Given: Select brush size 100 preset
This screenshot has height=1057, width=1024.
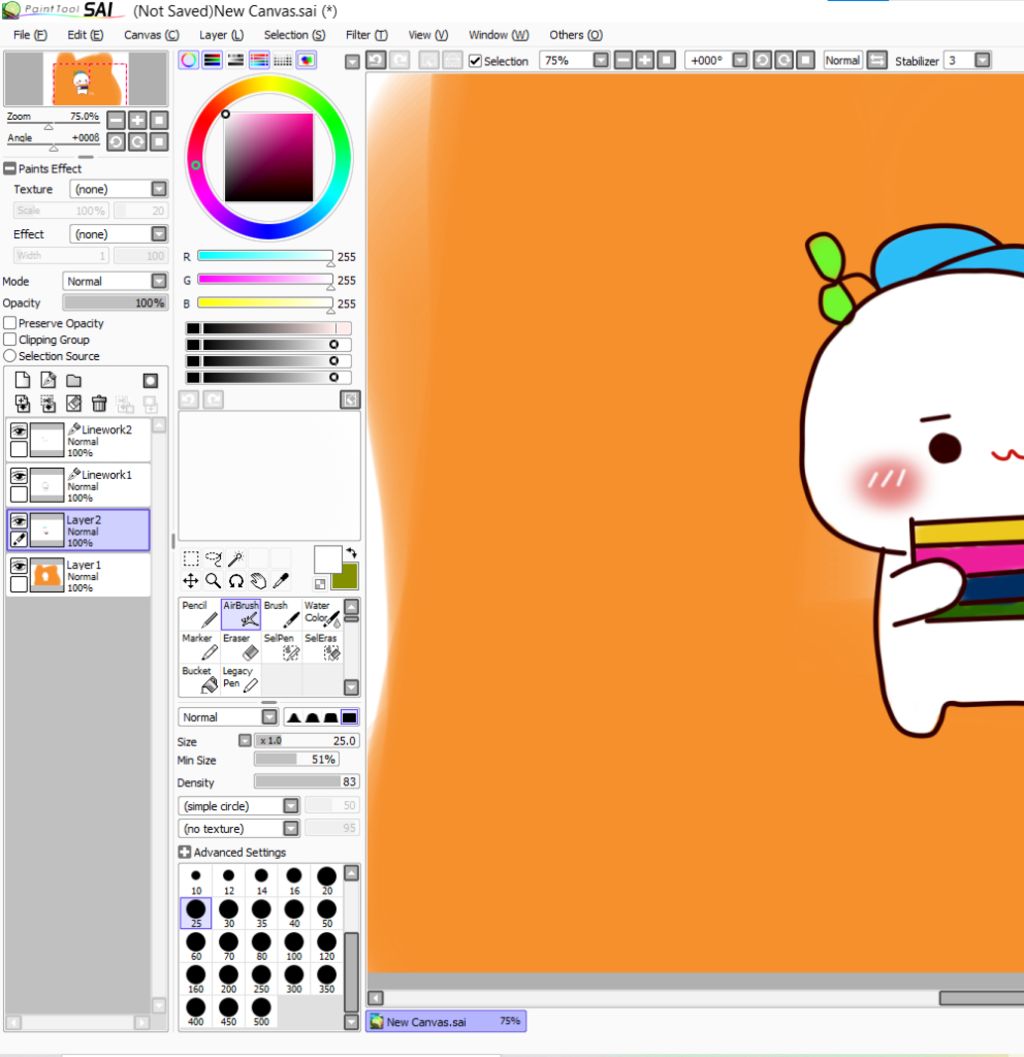Looking at the screenshot, I should [294, 946].
